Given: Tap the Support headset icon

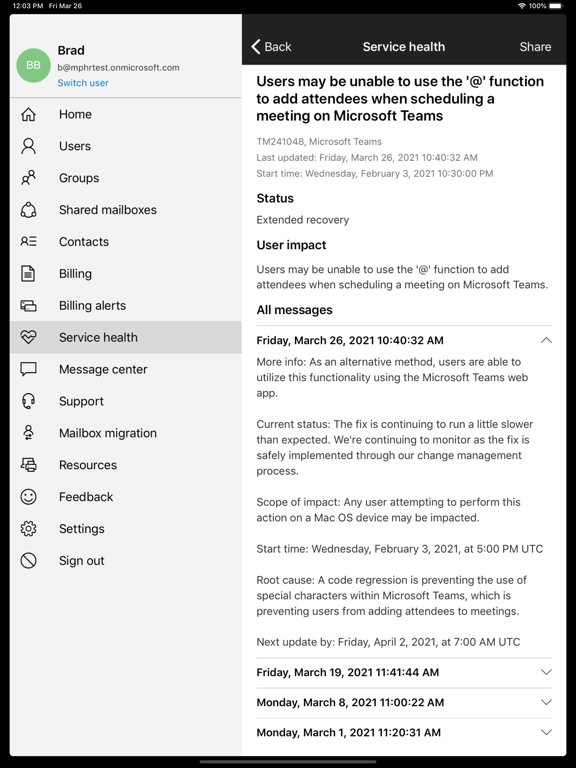Looking at the screenshot, I should click(x=28, y=401).
